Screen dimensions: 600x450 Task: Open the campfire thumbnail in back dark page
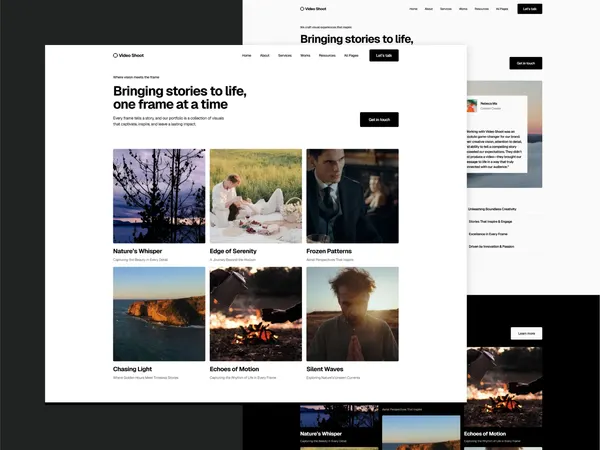pyautogui.click(x=504, y=387)
